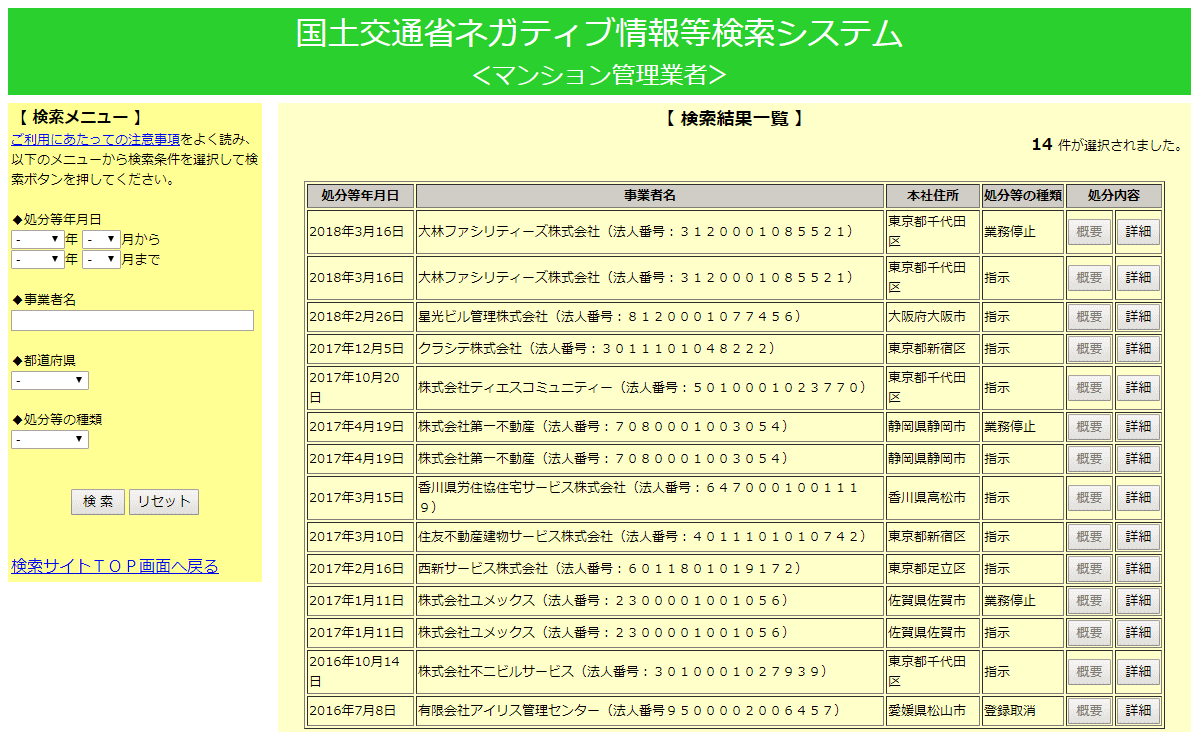Open 詳細 for ユメックス 業務停止 row

click(x=1139, y=601)
